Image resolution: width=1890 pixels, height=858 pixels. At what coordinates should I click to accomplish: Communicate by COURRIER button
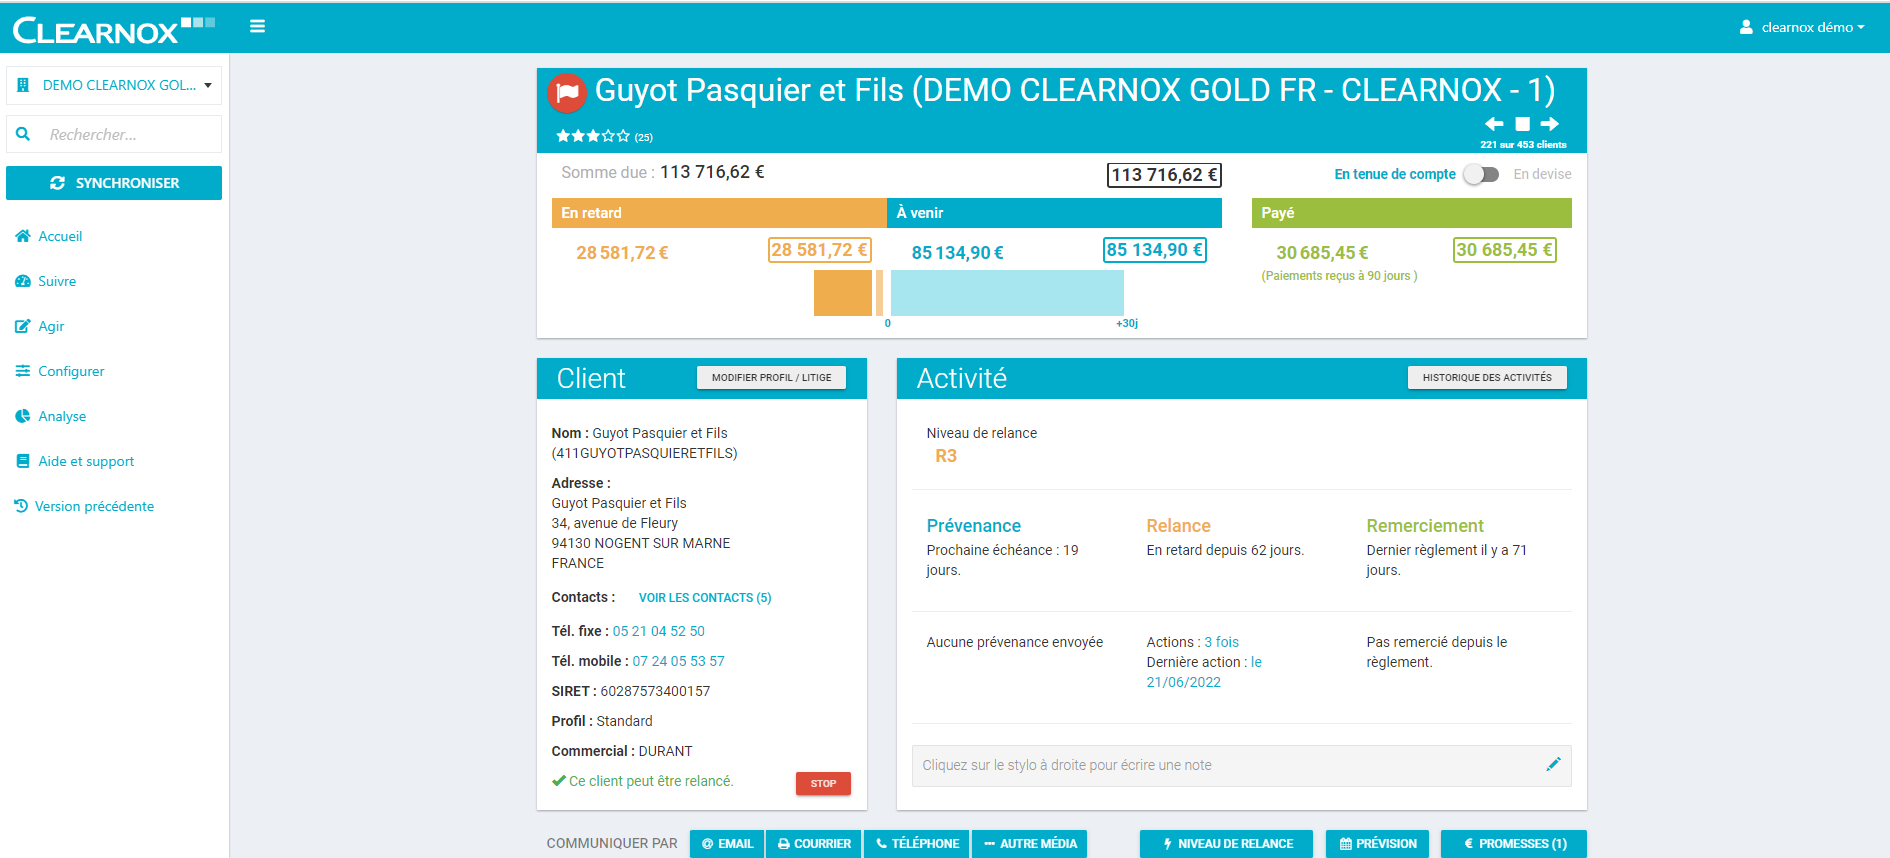814,844
